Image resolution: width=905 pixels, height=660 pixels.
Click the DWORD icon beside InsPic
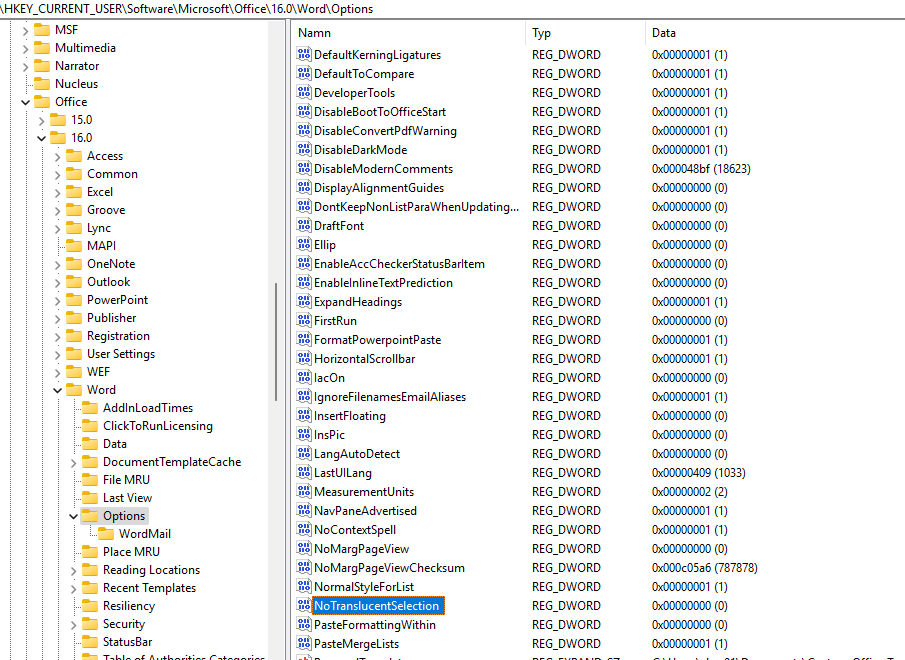pos(304,434)
